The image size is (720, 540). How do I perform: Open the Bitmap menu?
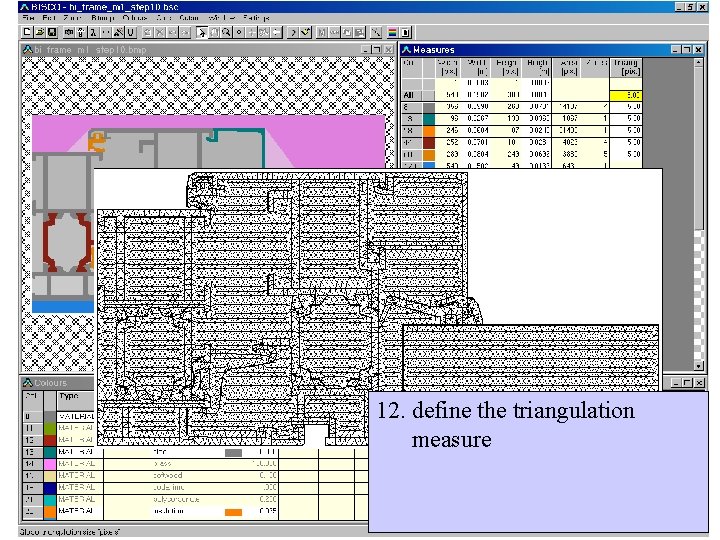[x=102, y=18]
